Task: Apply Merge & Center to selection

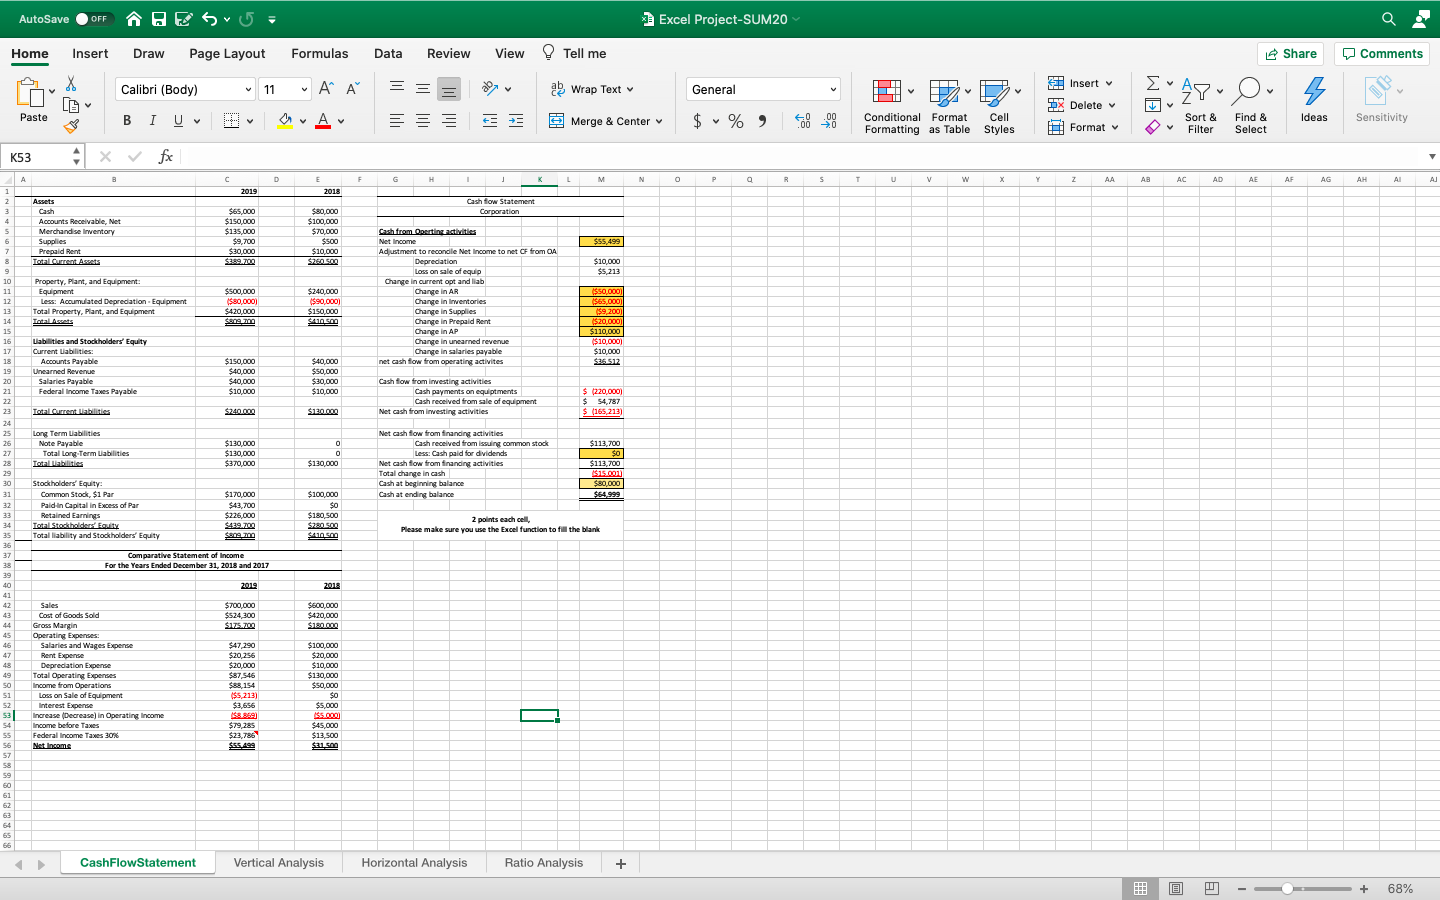Action: click(x=607, y=120)
